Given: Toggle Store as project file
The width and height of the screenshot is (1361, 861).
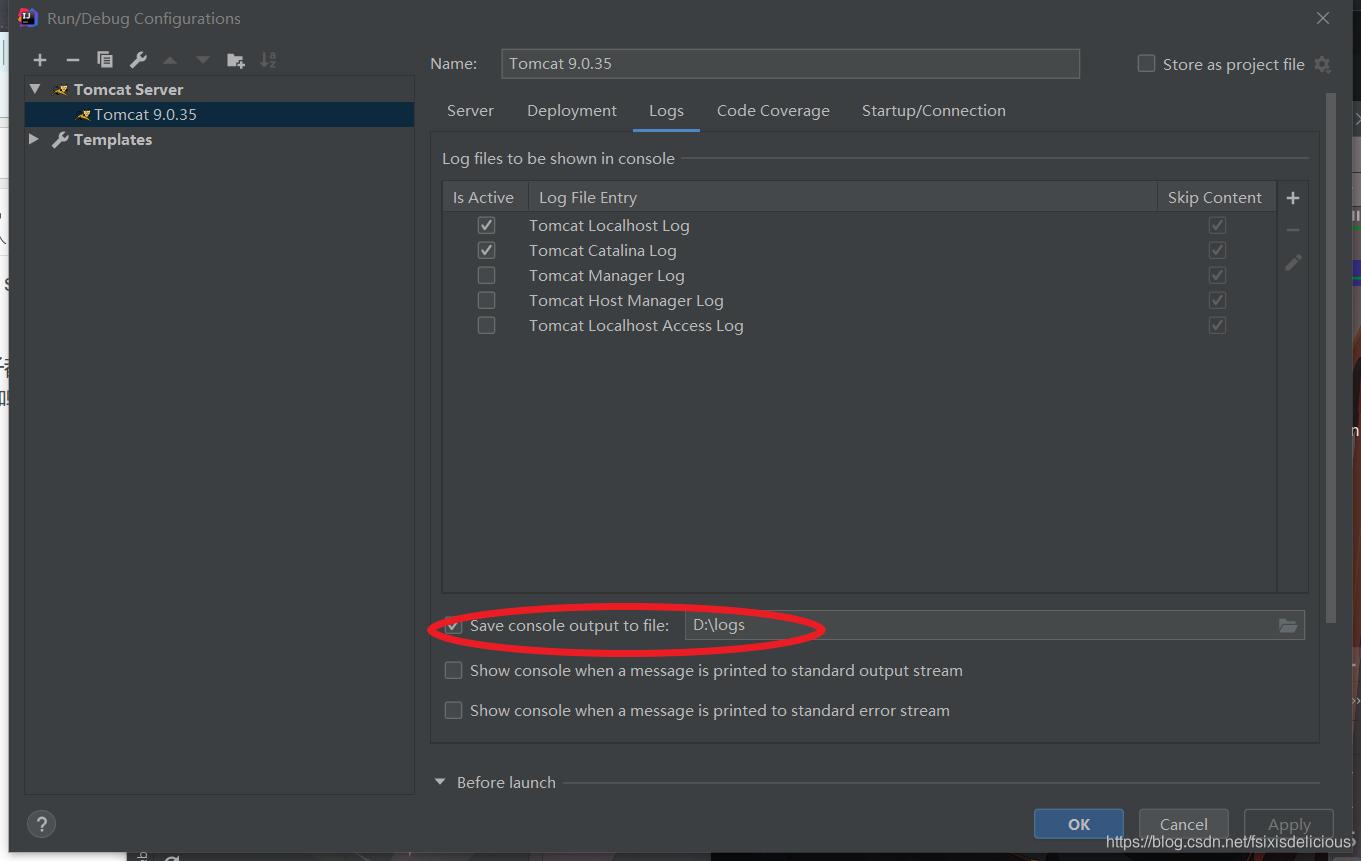Looking at the screenshot, I should point(1146,64).
